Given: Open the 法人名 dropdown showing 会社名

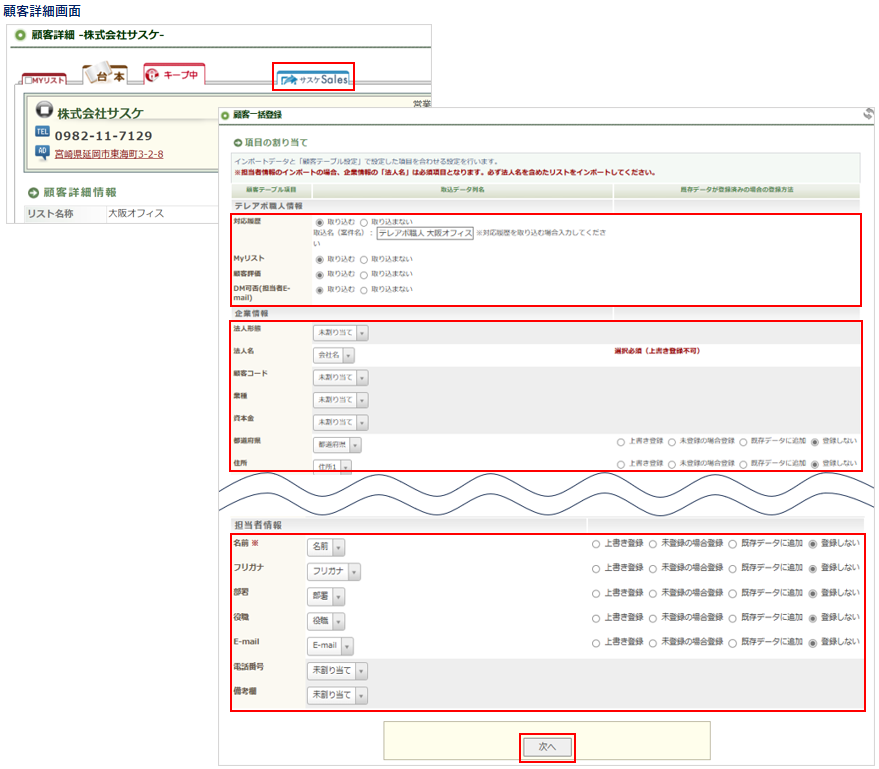Looking at the screenshot, I should 334,355.
